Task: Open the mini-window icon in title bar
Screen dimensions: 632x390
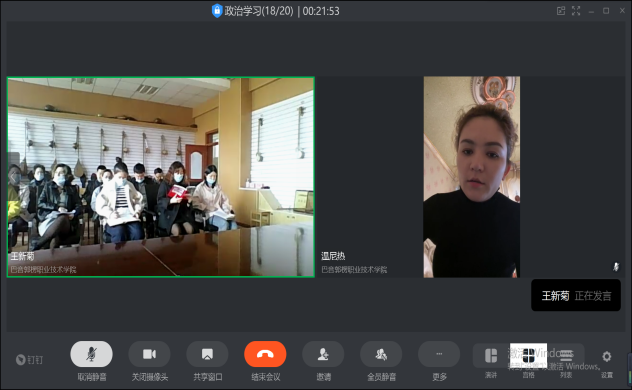Action: click(x=561, y=11)
